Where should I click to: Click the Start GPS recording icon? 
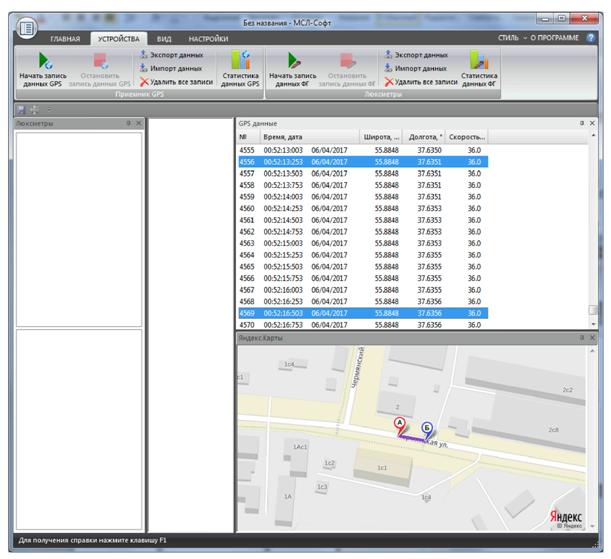(45, 61)
